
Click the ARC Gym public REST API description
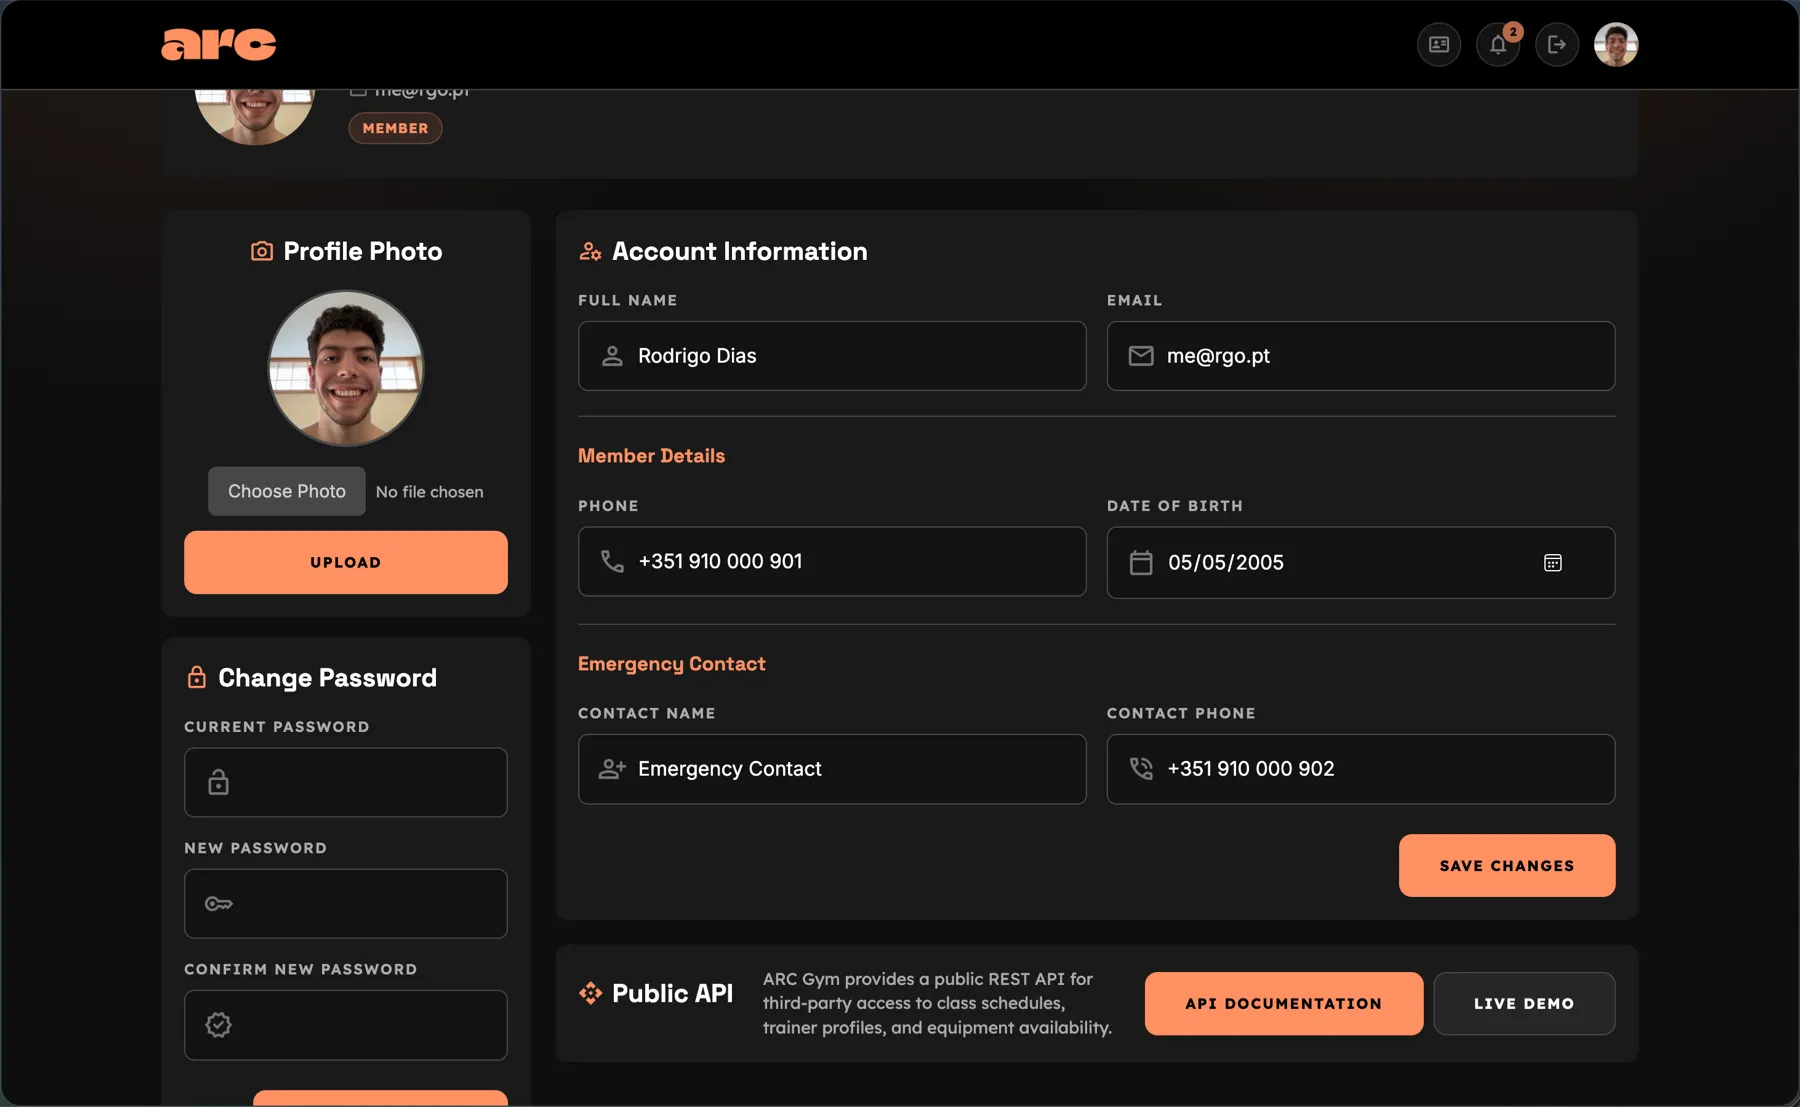tap(937, 1003)
